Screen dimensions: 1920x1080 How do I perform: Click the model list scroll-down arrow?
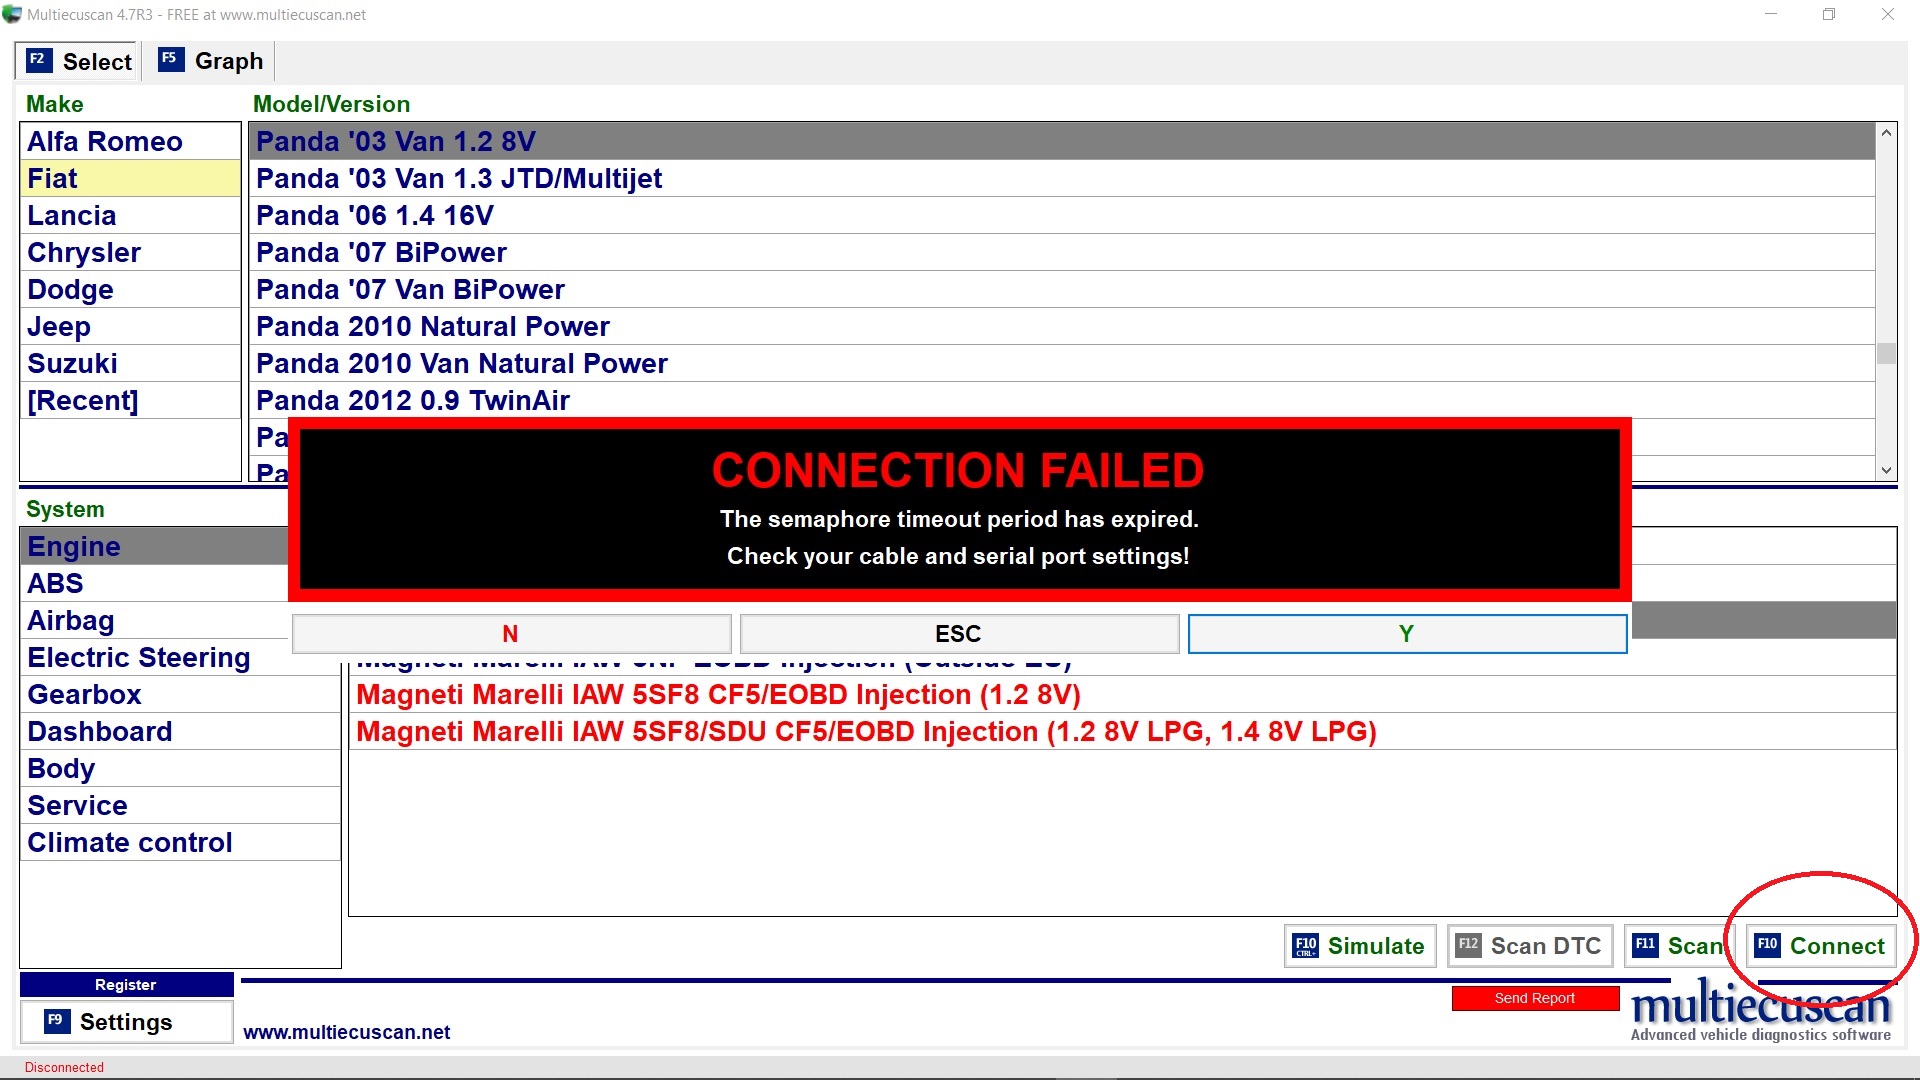click(x=1886, y=470)
